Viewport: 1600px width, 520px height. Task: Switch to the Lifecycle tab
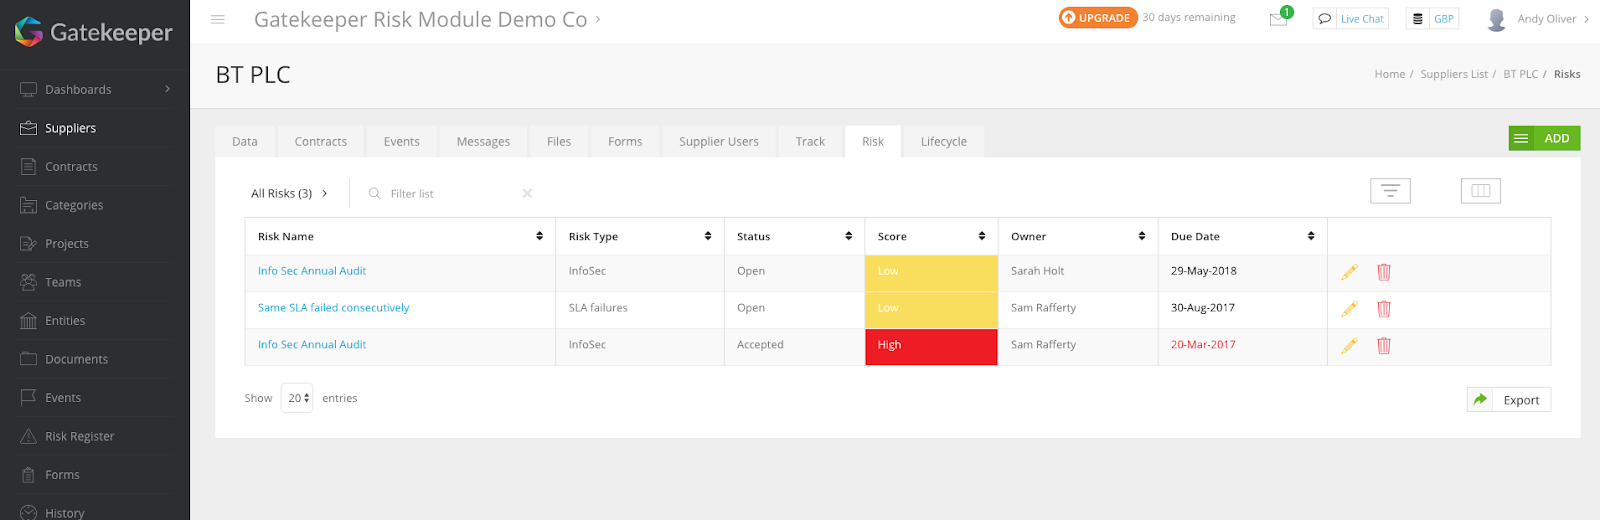point(944,141)
